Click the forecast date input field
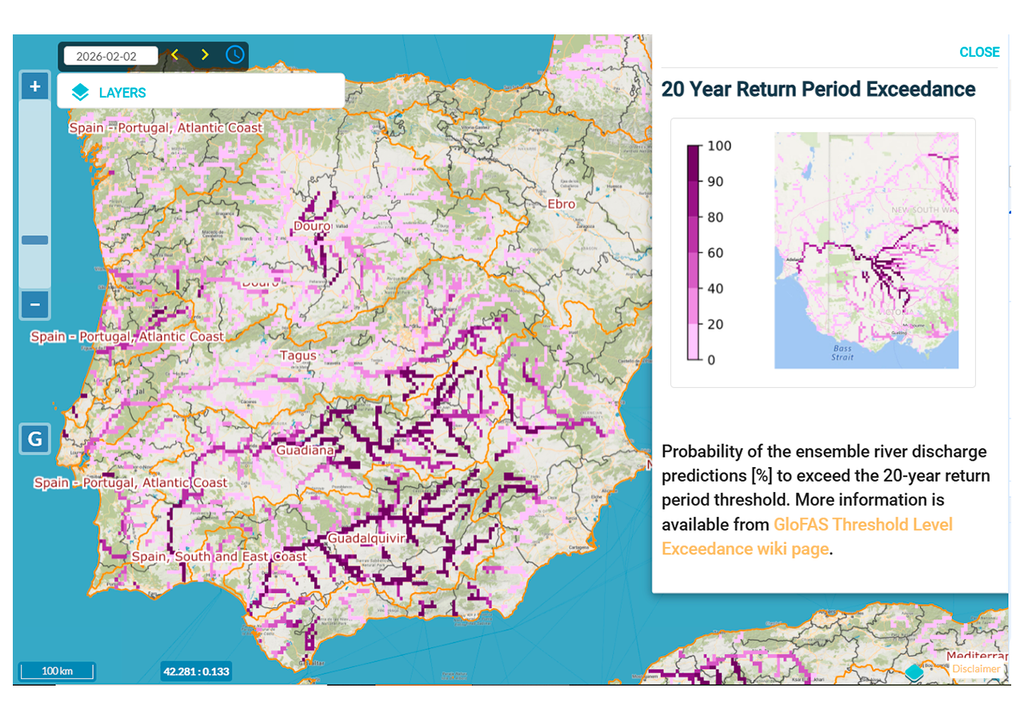 pos(110,56)
